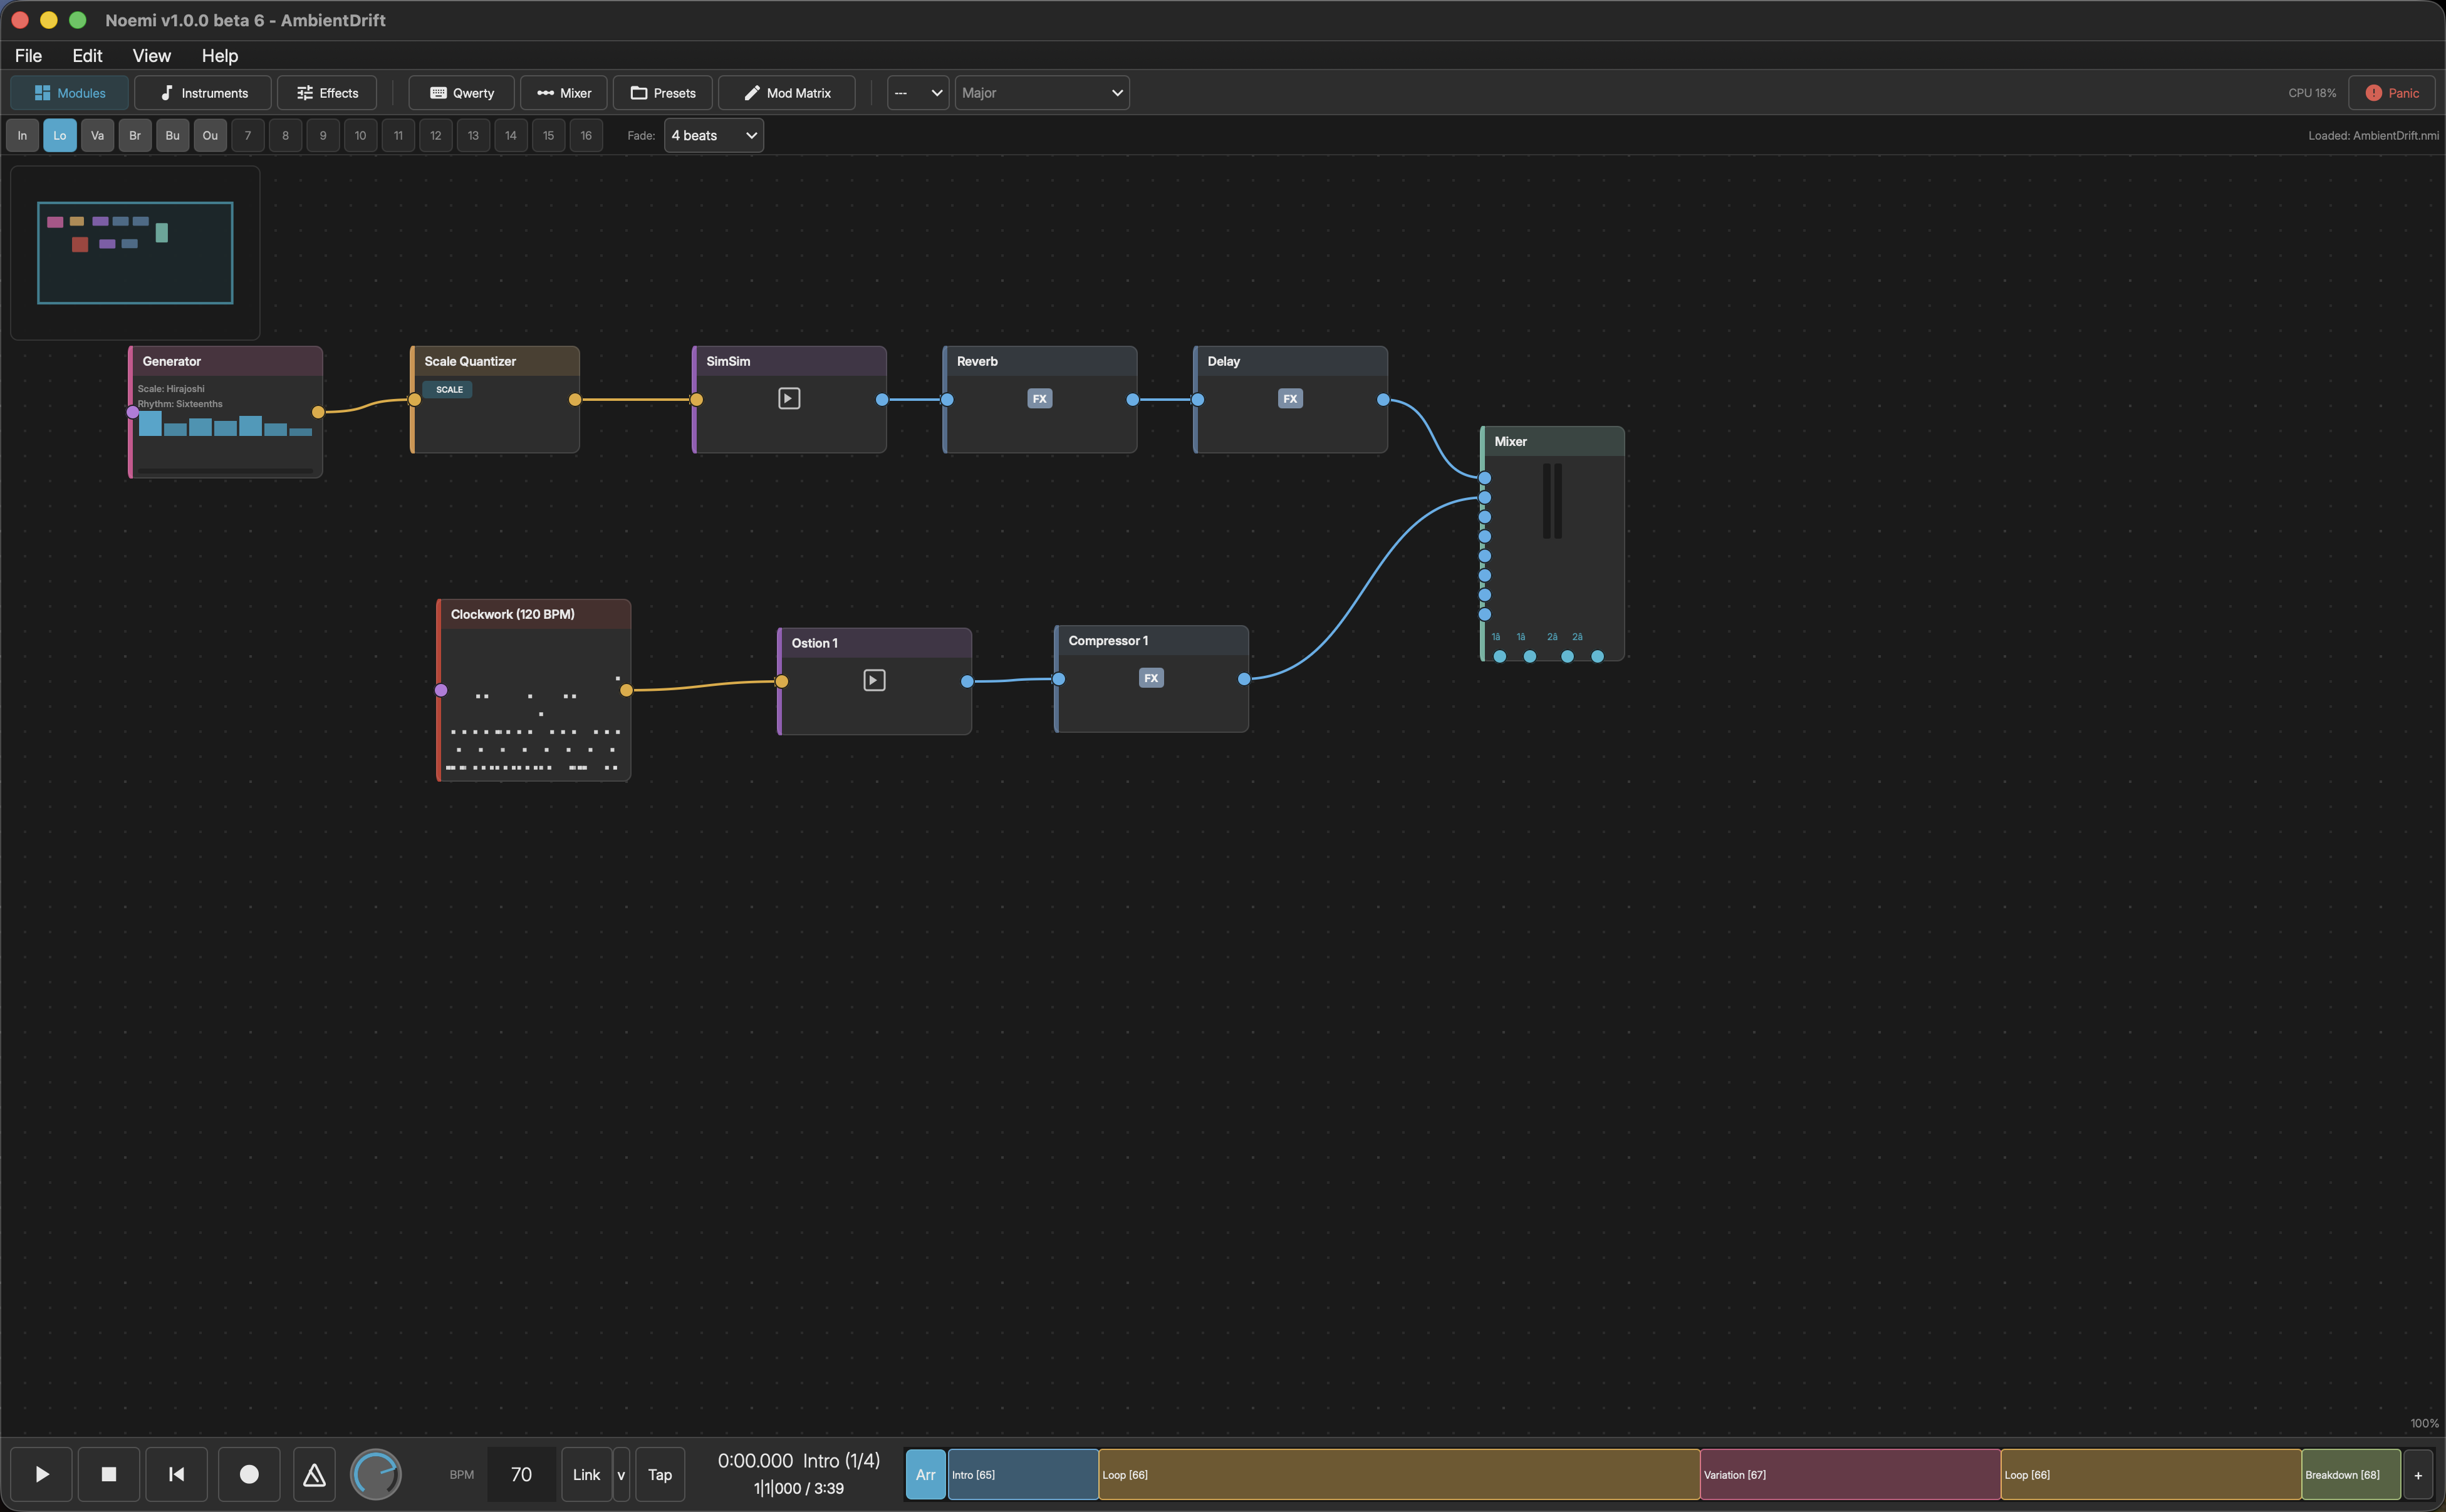
Task: Open the Edit menu
Action: 87,56
